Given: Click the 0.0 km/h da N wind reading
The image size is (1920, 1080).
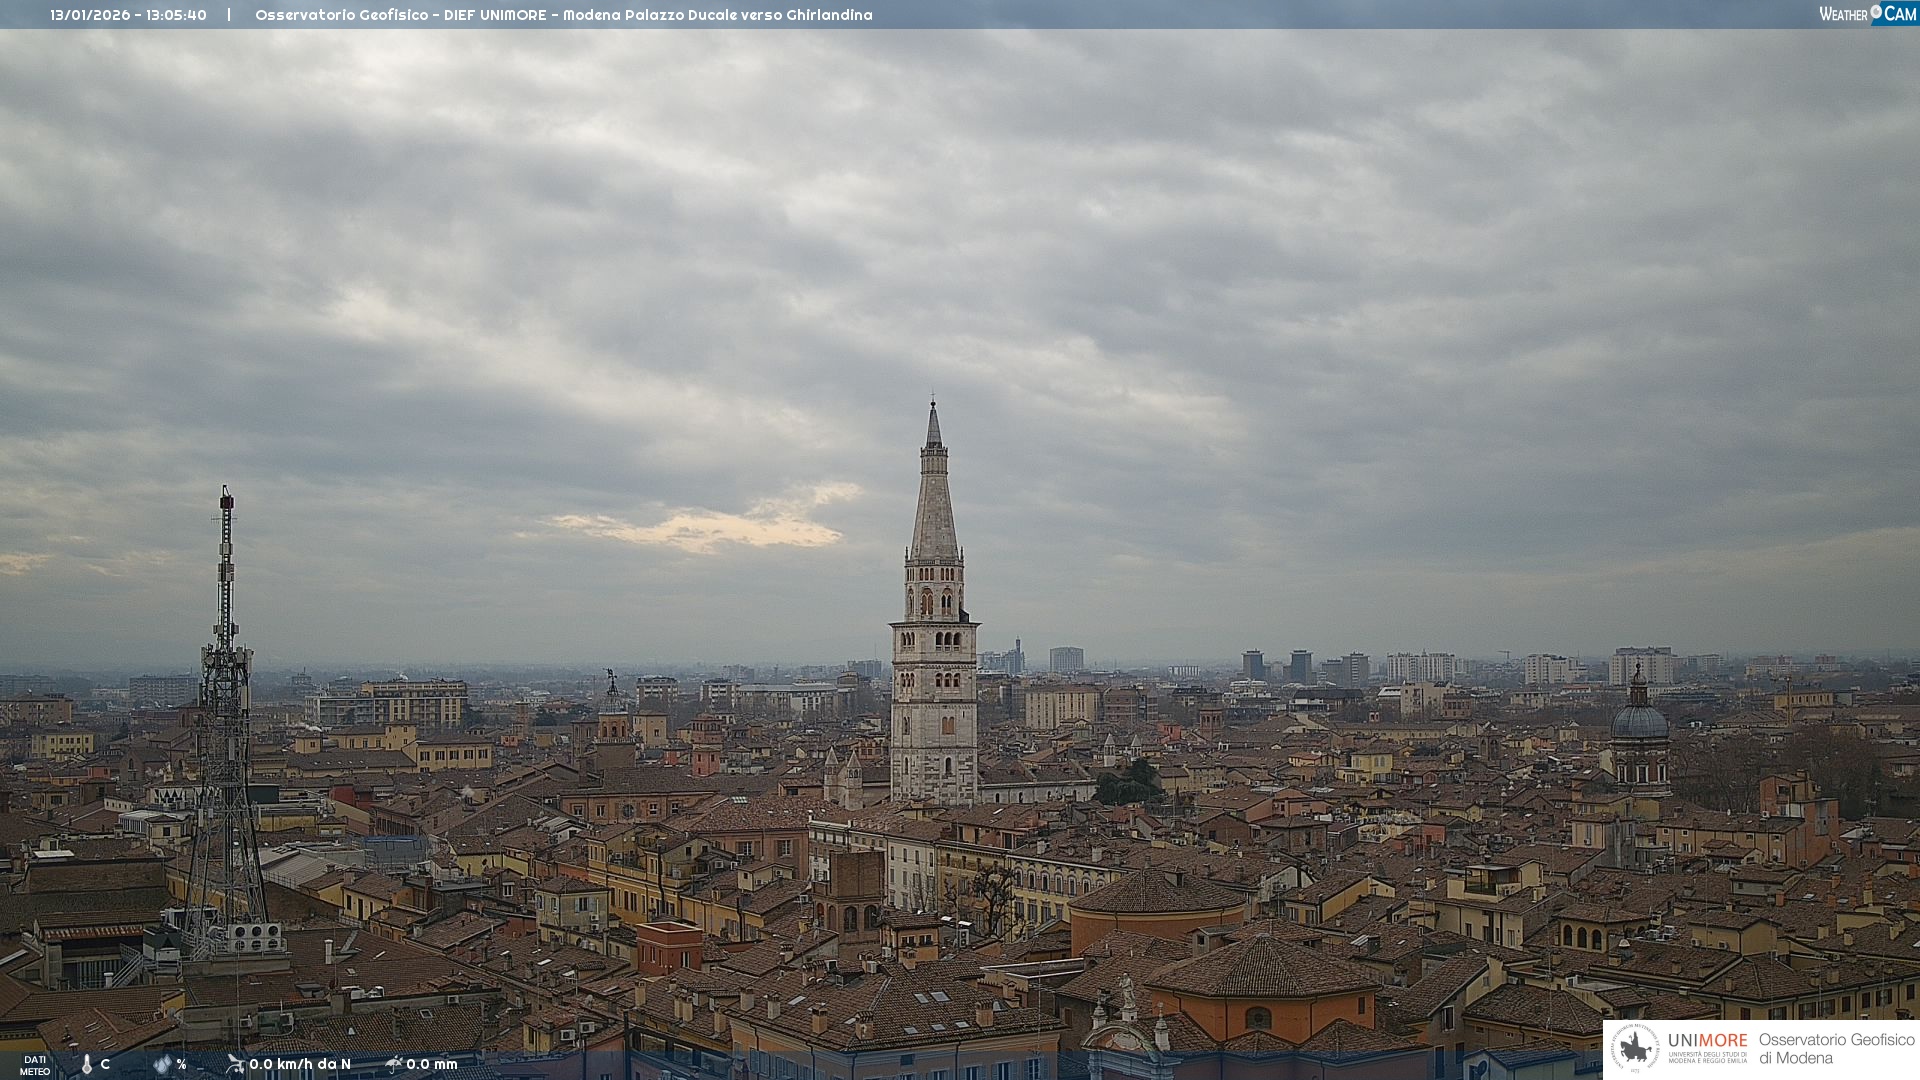Looking at the screenshot, I should click(x=300, y=1064).
